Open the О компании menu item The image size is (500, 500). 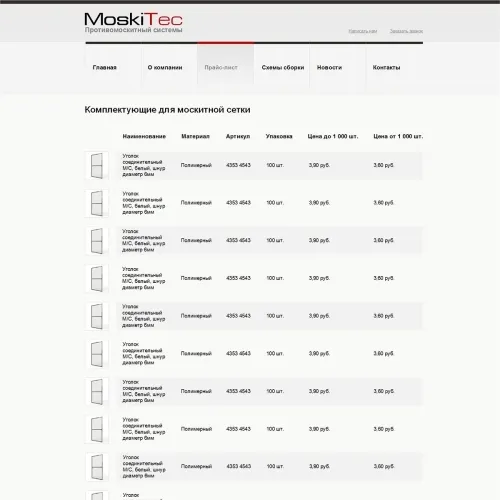pos(165,67)
